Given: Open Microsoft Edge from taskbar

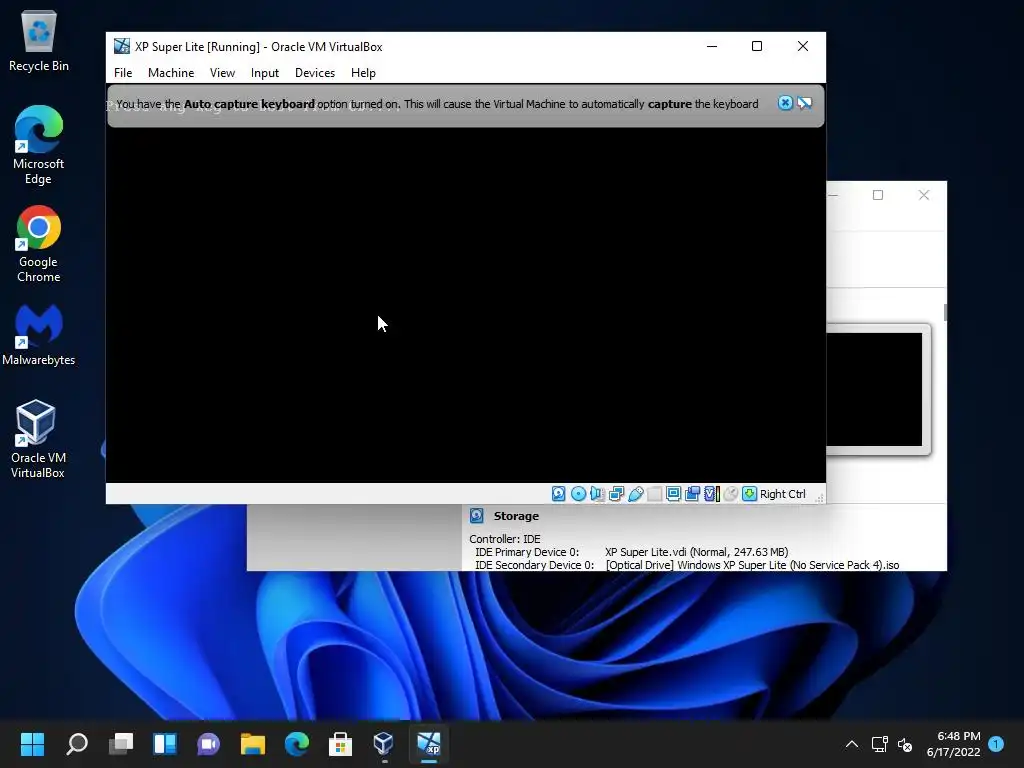Looking at the screenshot, I should point(296,743).
